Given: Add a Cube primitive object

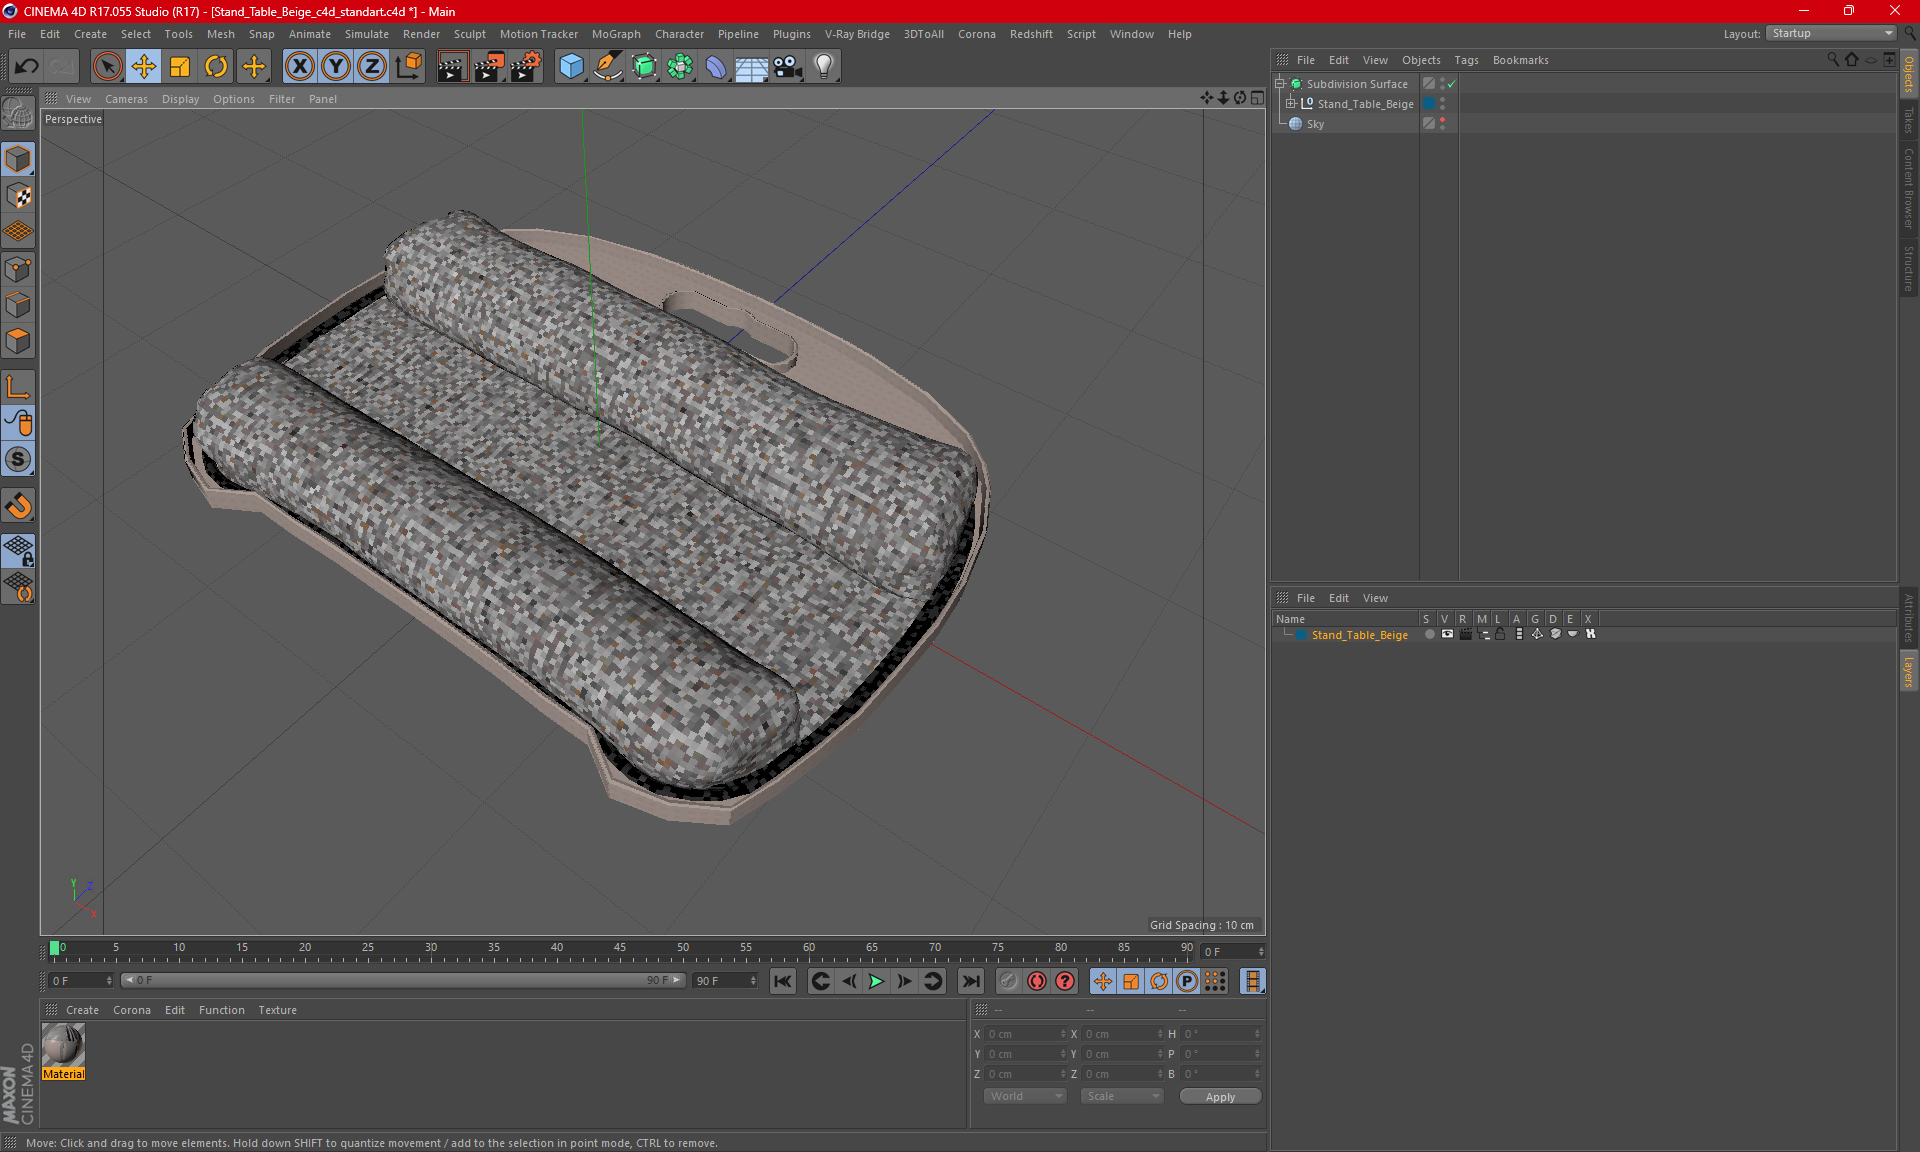Looking at the screenshot, I should 571,66.
